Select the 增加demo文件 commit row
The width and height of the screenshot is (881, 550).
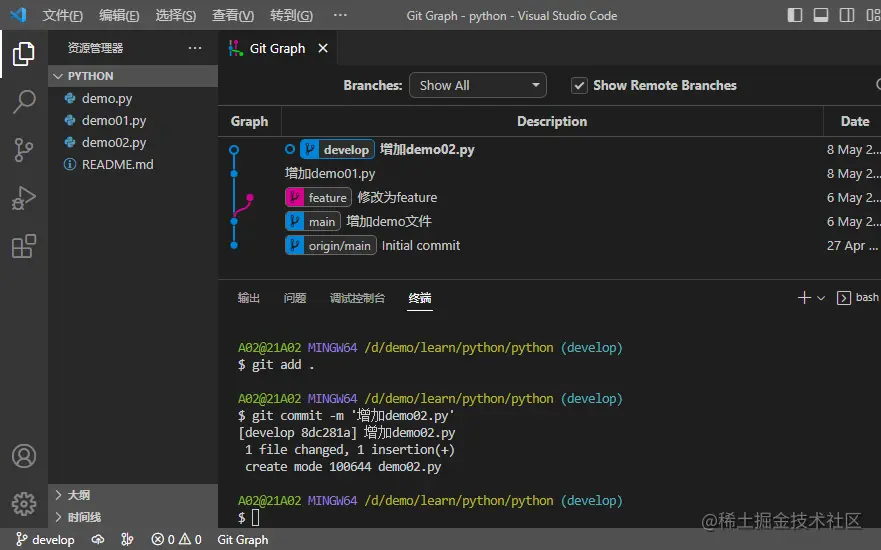(550, 221)
